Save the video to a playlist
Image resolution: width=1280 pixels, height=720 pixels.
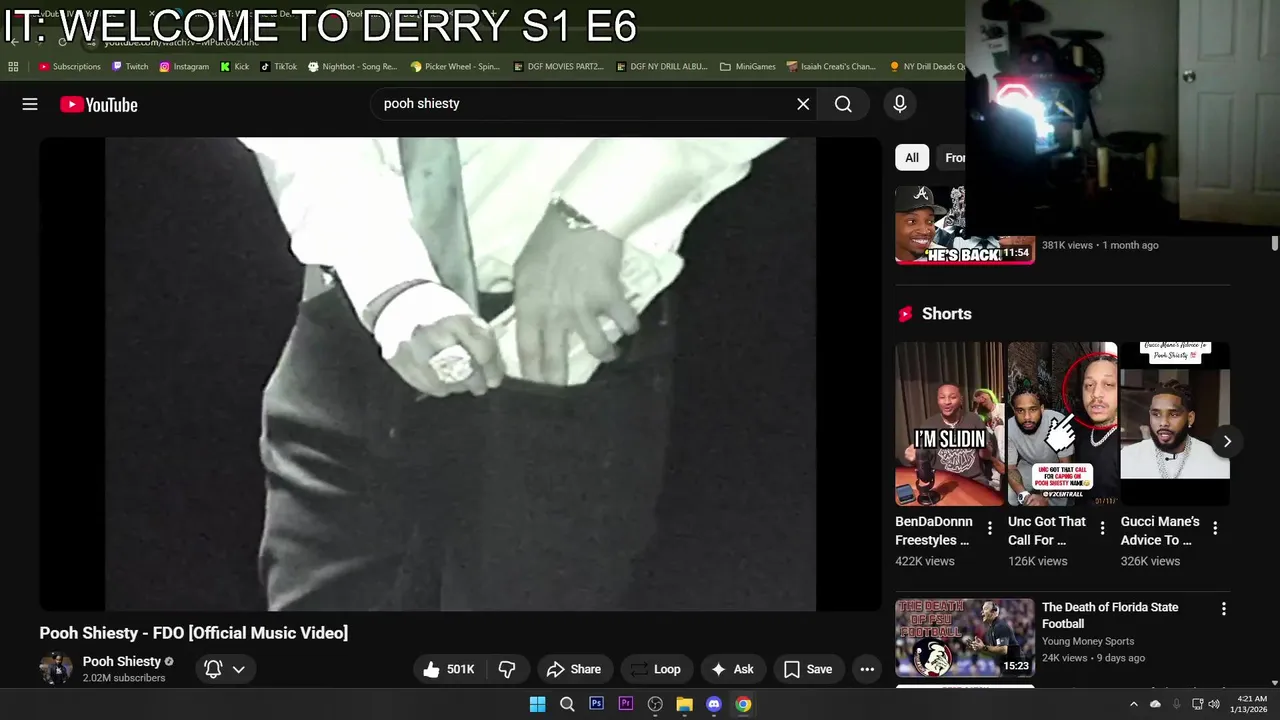[x=808, y=669]
